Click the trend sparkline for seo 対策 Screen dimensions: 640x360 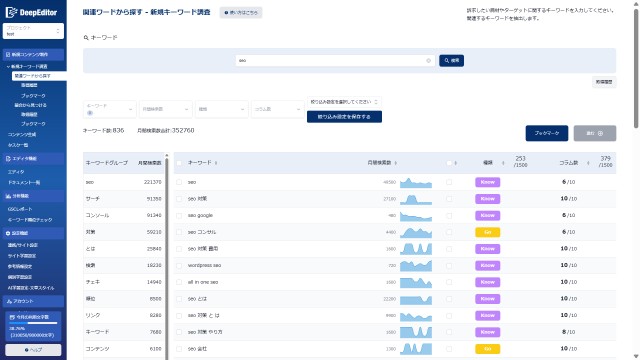(x=416, y=199)
